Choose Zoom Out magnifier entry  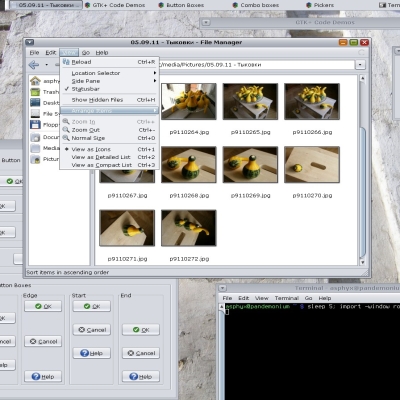click(109, 130)
